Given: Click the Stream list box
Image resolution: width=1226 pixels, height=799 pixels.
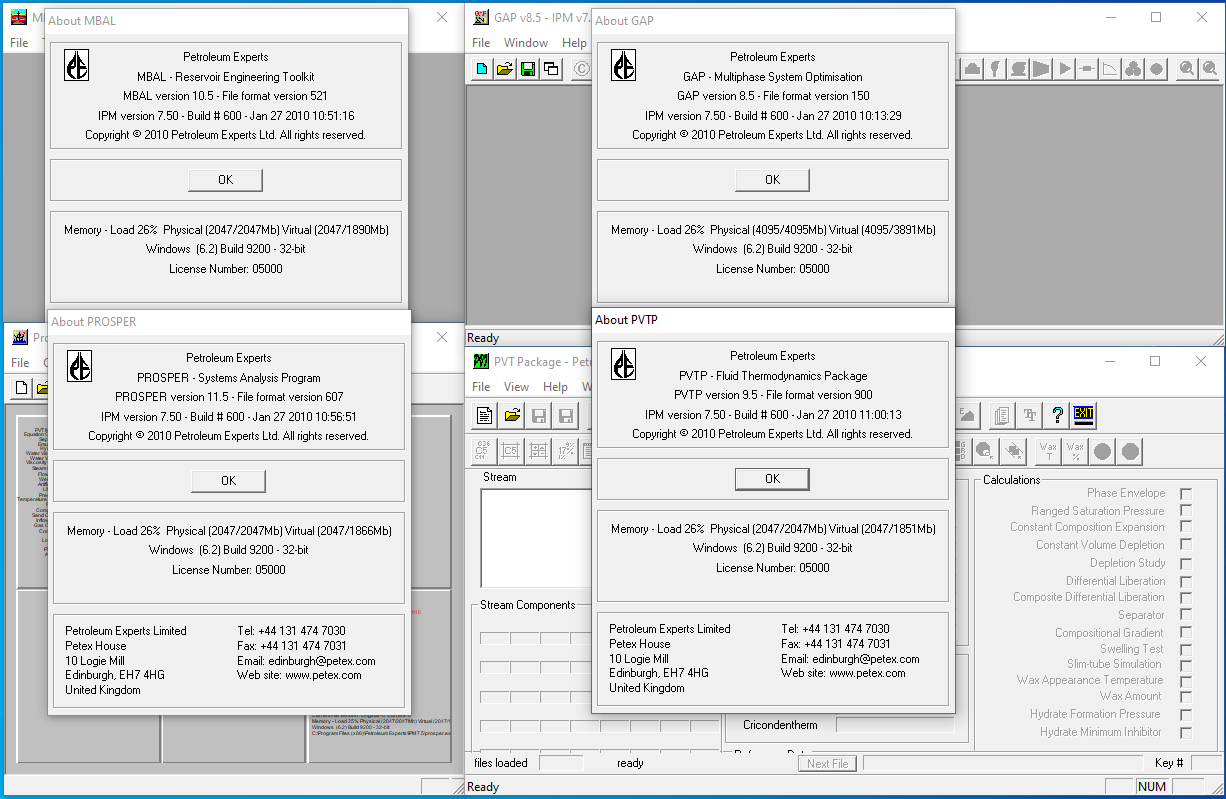Looking at the screenshot, I should click(x=536, y=538).
